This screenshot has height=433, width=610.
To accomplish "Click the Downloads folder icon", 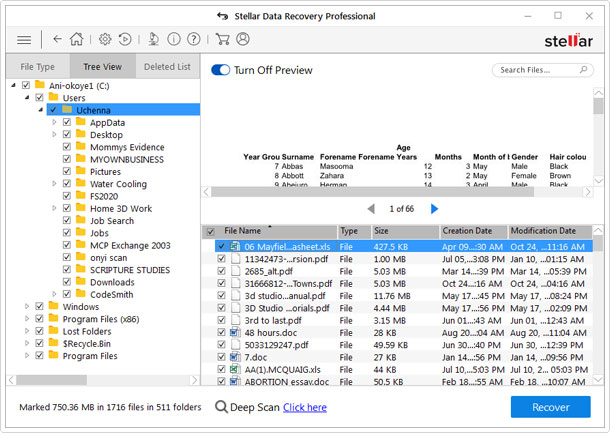I will coord(81,281).
